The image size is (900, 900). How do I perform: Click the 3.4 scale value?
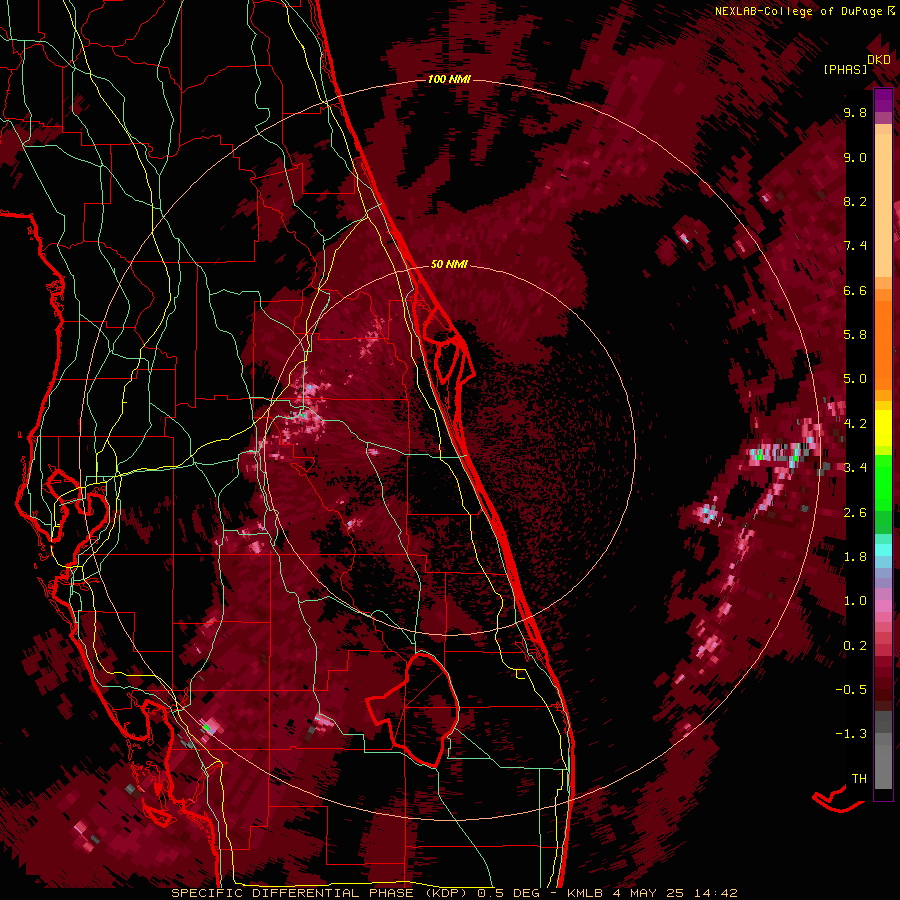(855, 468)
